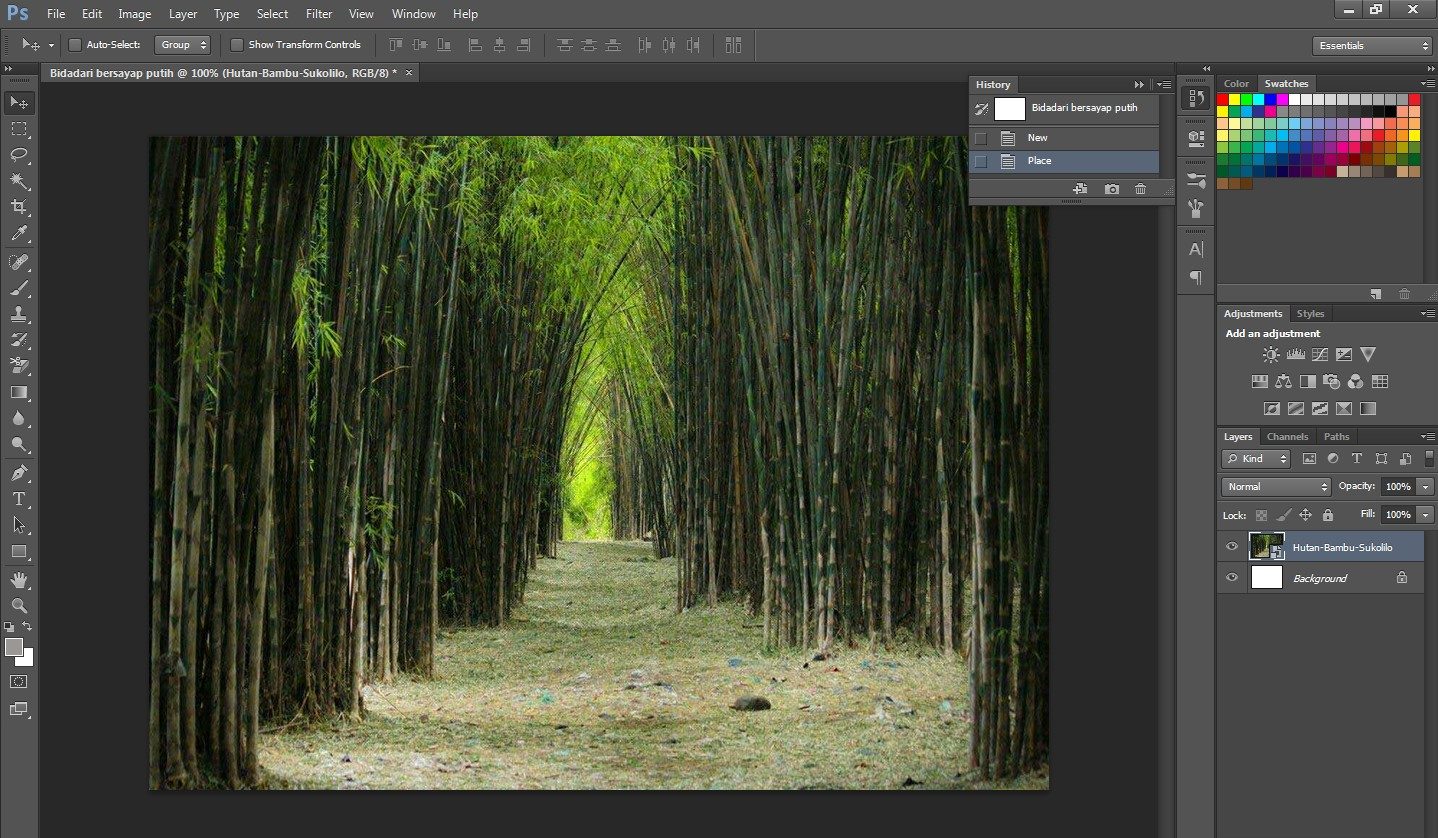Screen dimensions: 1438x838
Task: Select the Eyedropper tool
Action: pyautogui.click(x=19, y=234)
